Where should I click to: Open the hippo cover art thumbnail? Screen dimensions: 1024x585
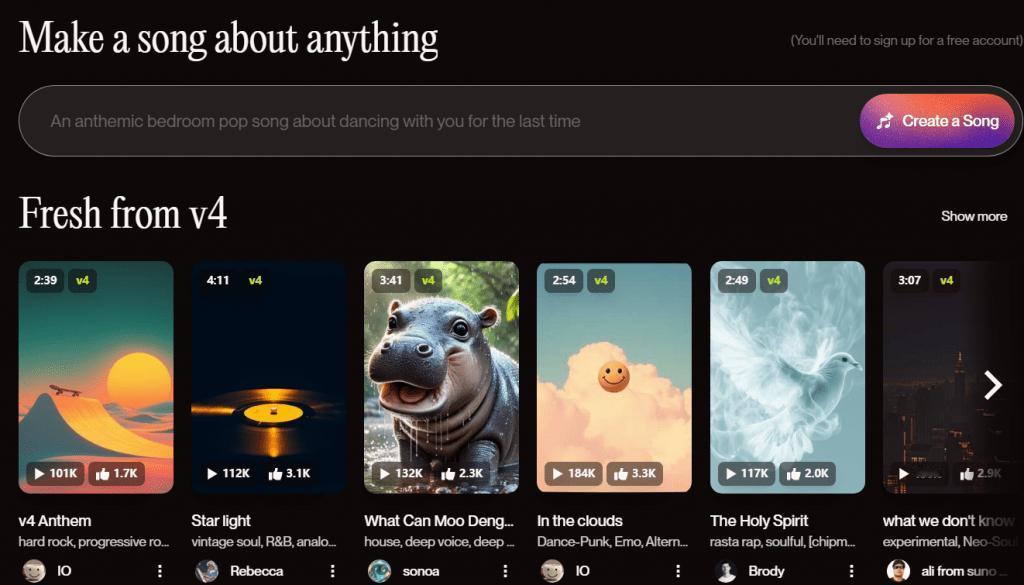point(441,377)
